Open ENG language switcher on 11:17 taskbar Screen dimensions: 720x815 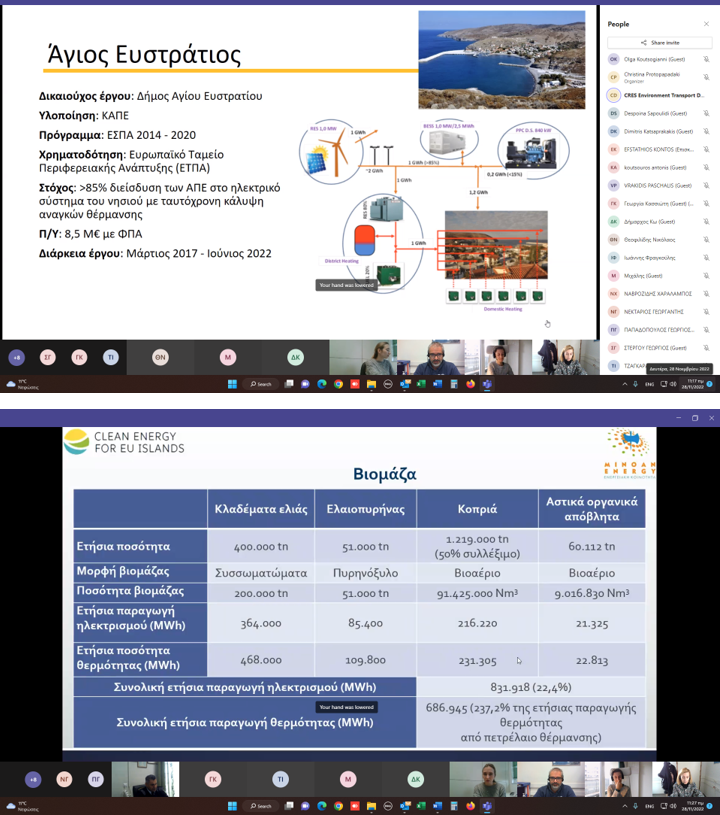coord(649,384)
